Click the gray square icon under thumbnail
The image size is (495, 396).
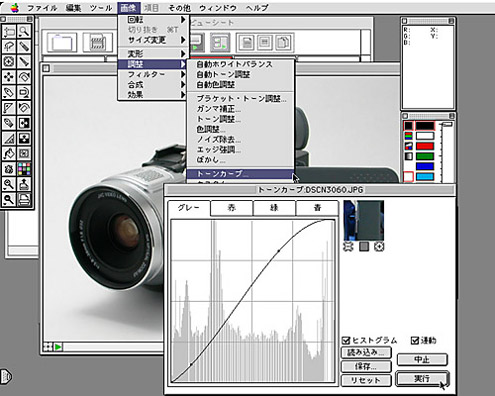364,247
